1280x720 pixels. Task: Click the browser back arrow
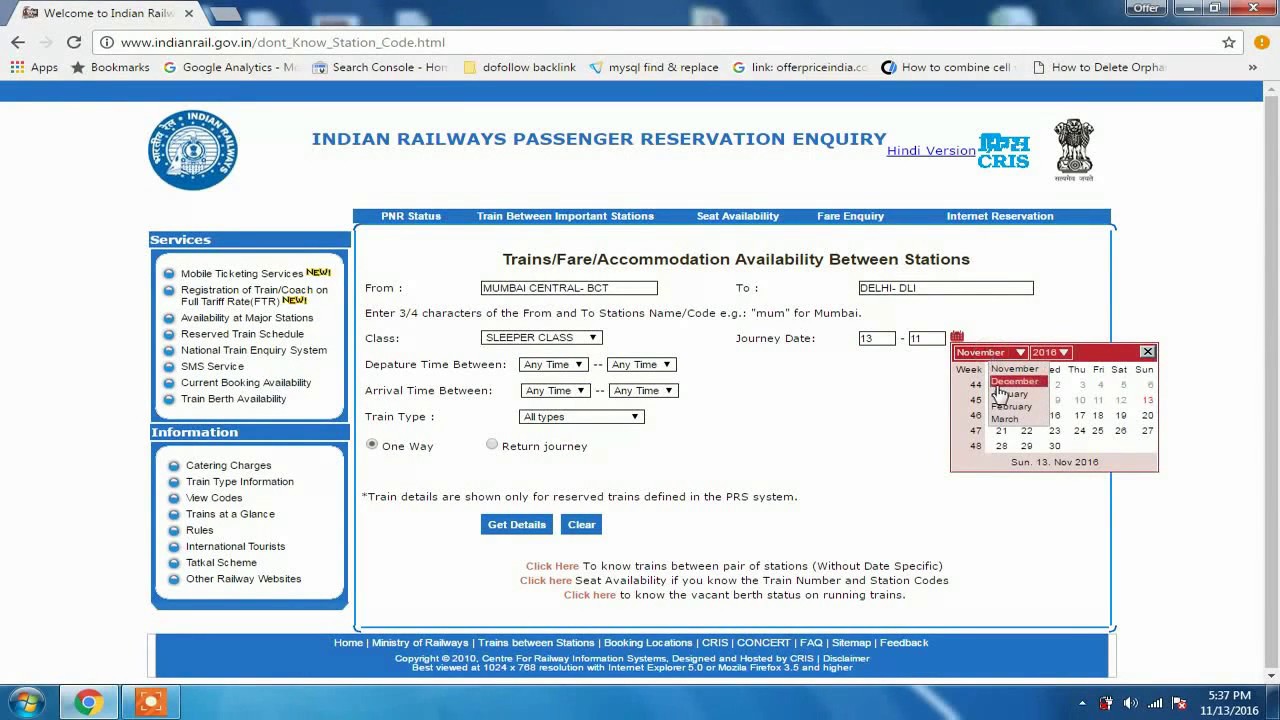coord(18,42)
